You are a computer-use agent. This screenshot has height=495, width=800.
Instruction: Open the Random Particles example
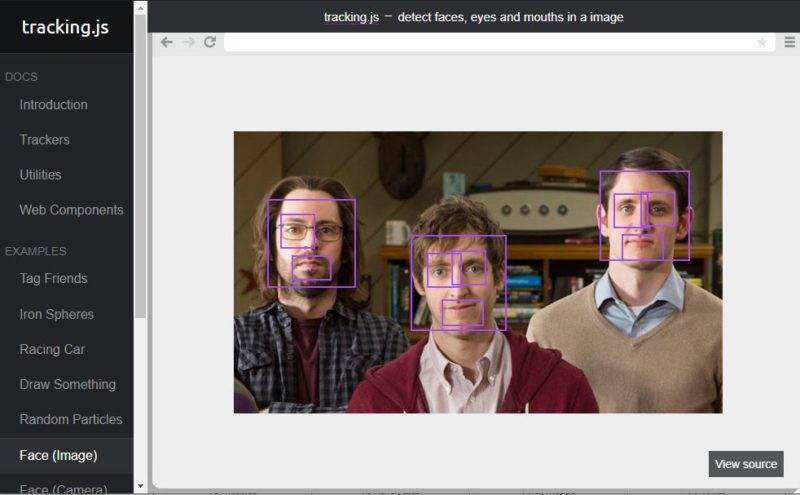point(70,419)
